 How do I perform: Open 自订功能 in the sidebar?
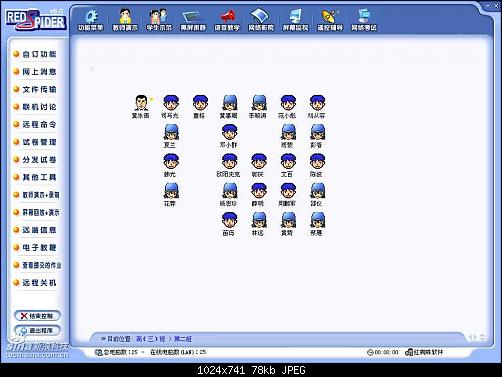[x=35, y=54]
